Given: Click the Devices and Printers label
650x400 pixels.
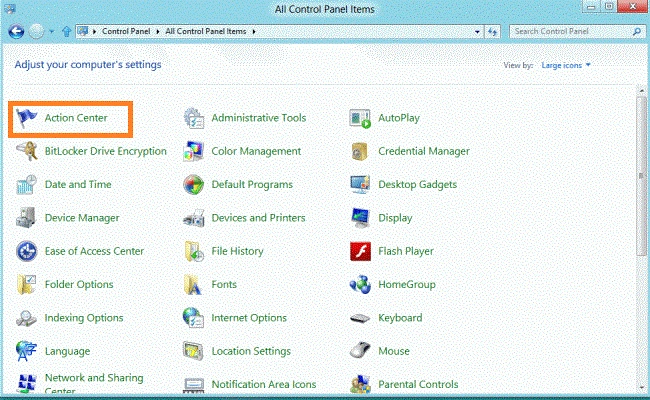Looking at the screenshot, I should tap(258, 218).
